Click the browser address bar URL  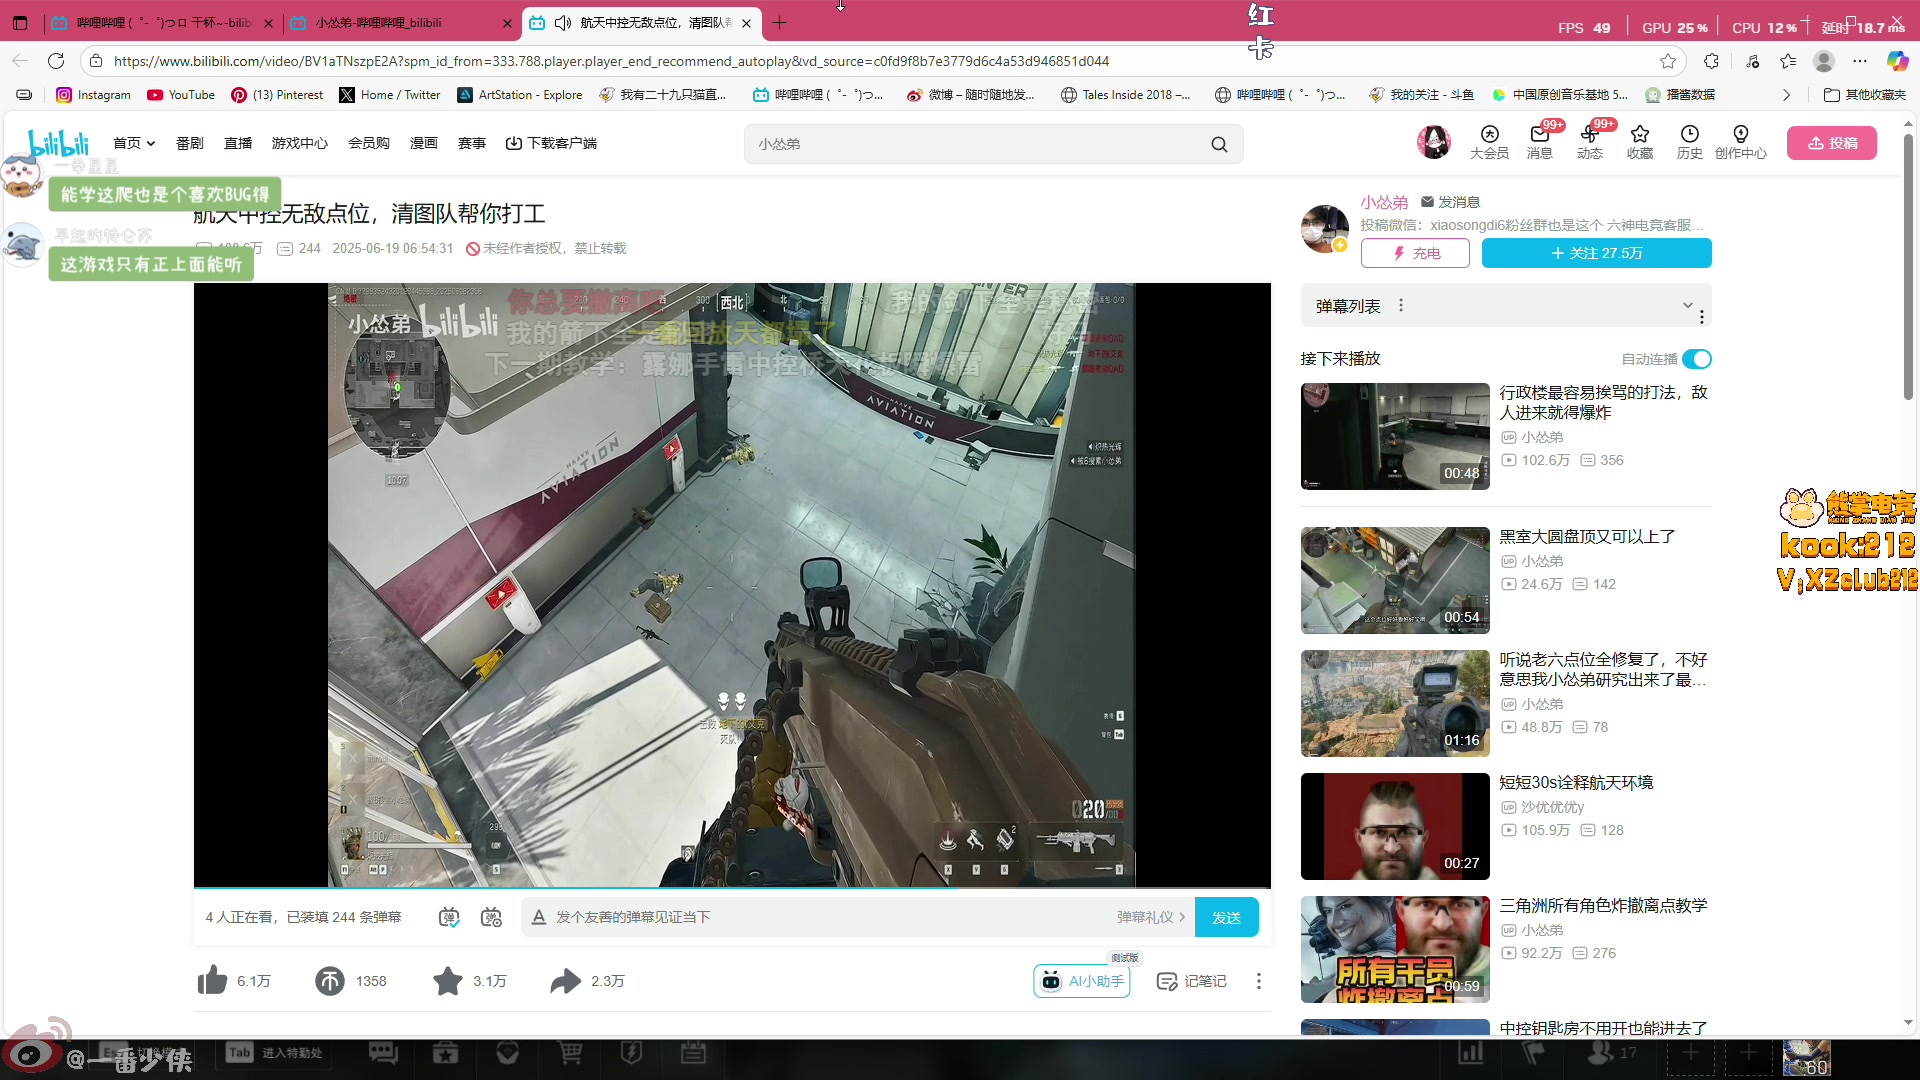tap(611, 61)
